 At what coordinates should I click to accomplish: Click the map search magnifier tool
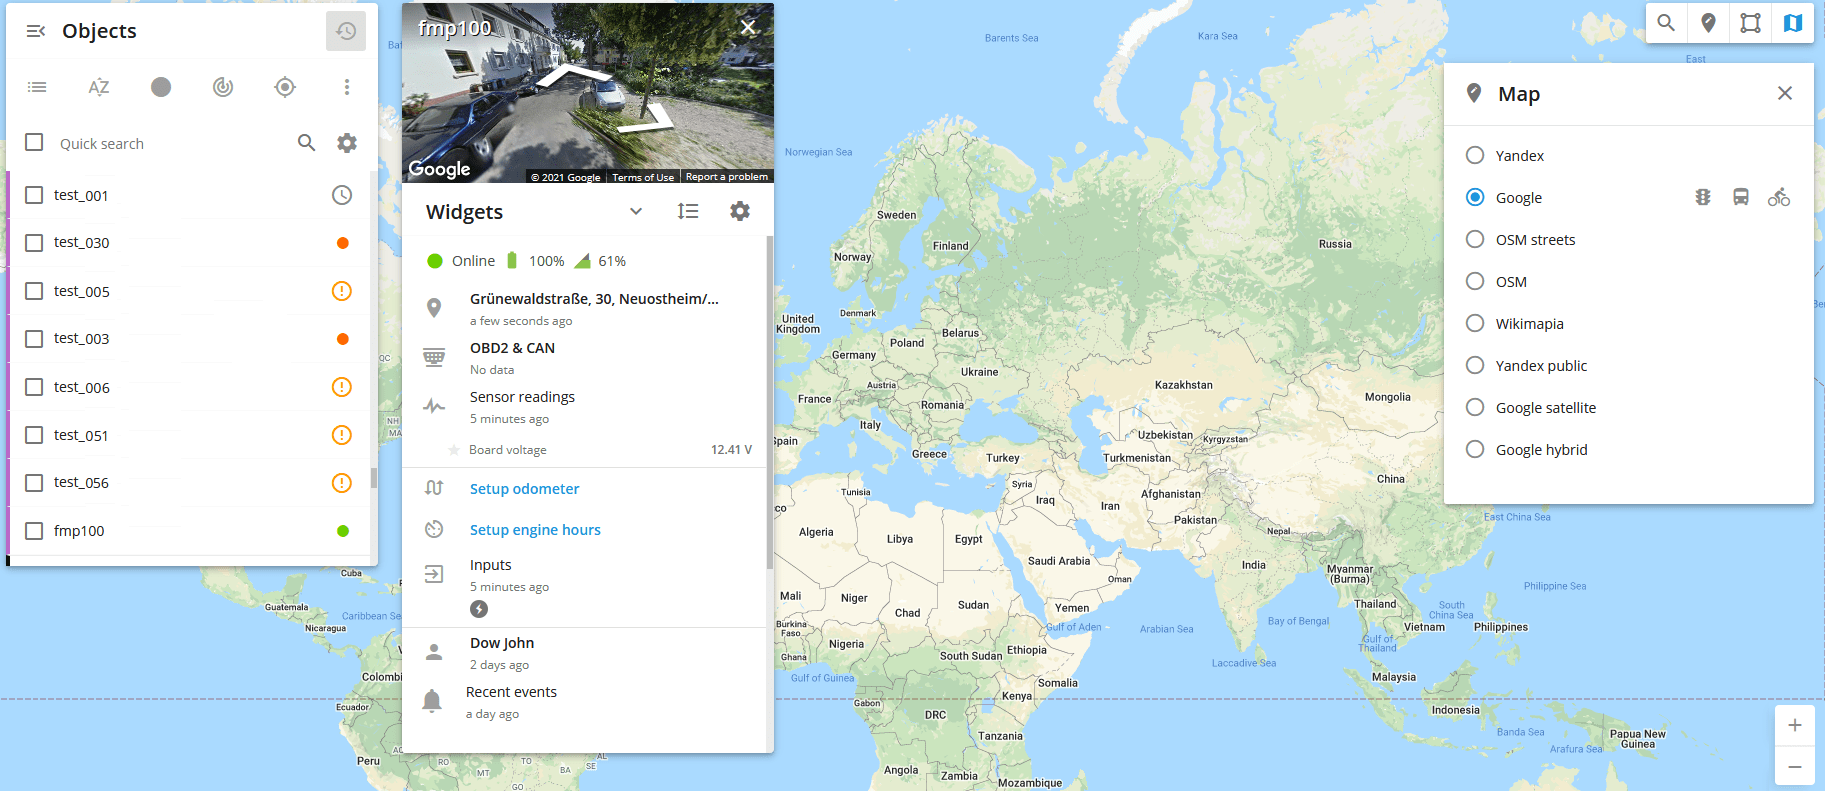1666,22
